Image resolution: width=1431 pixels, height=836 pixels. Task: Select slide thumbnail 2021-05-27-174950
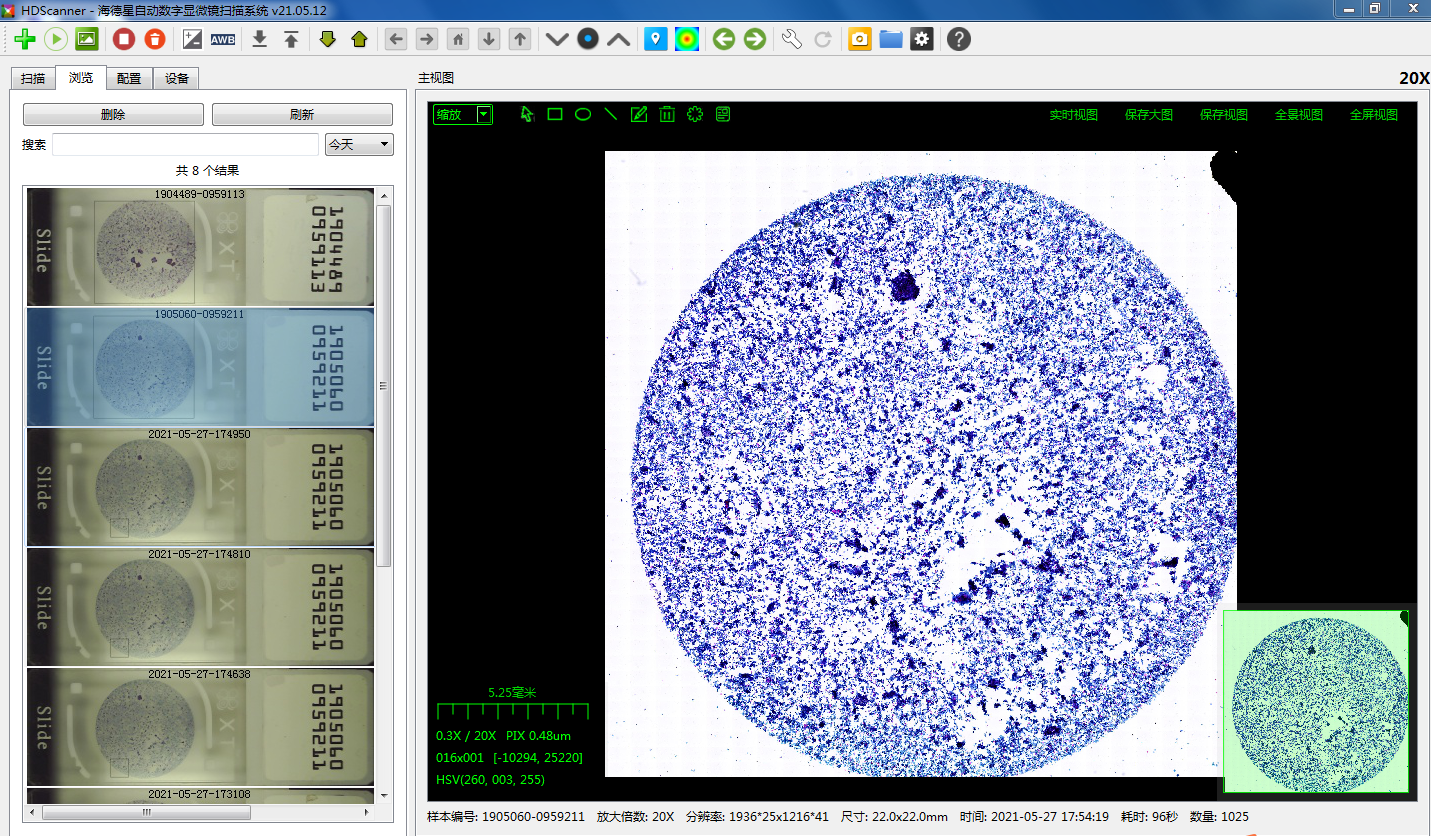pos(200,487)
